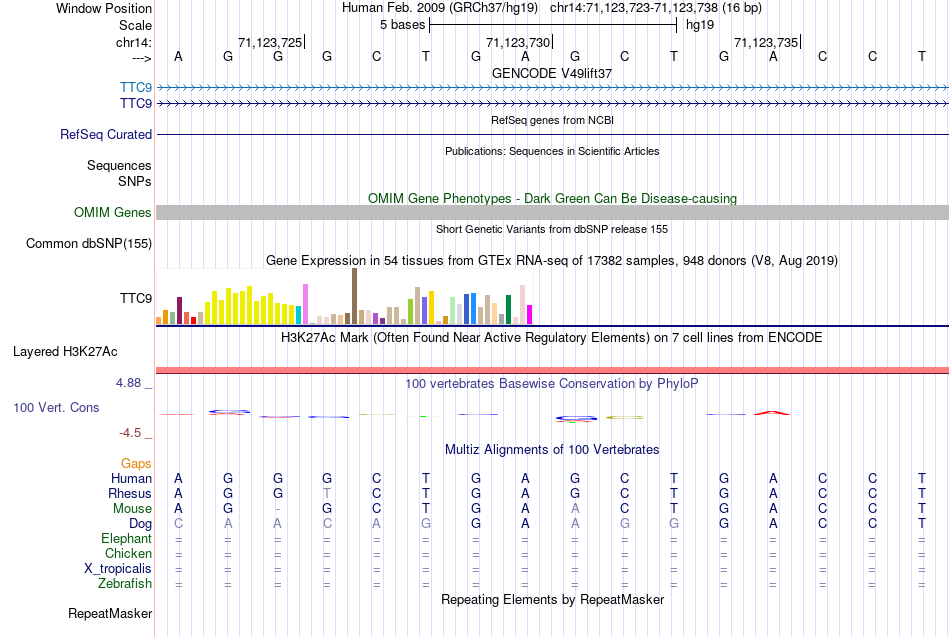Viewport: 950px width, 637px height.
Task: Click Publications: Sequences in Scientific Articles title
Action: point(552,151)
